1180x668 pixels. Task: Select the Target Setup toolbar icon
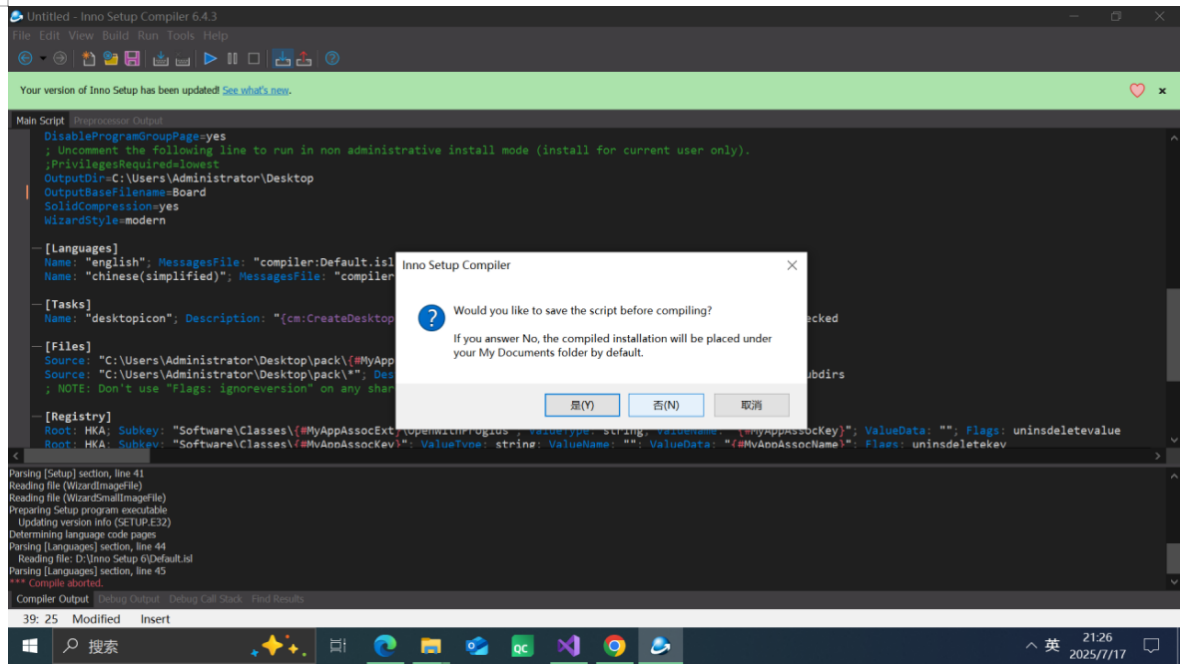click(x=282, y=59)
